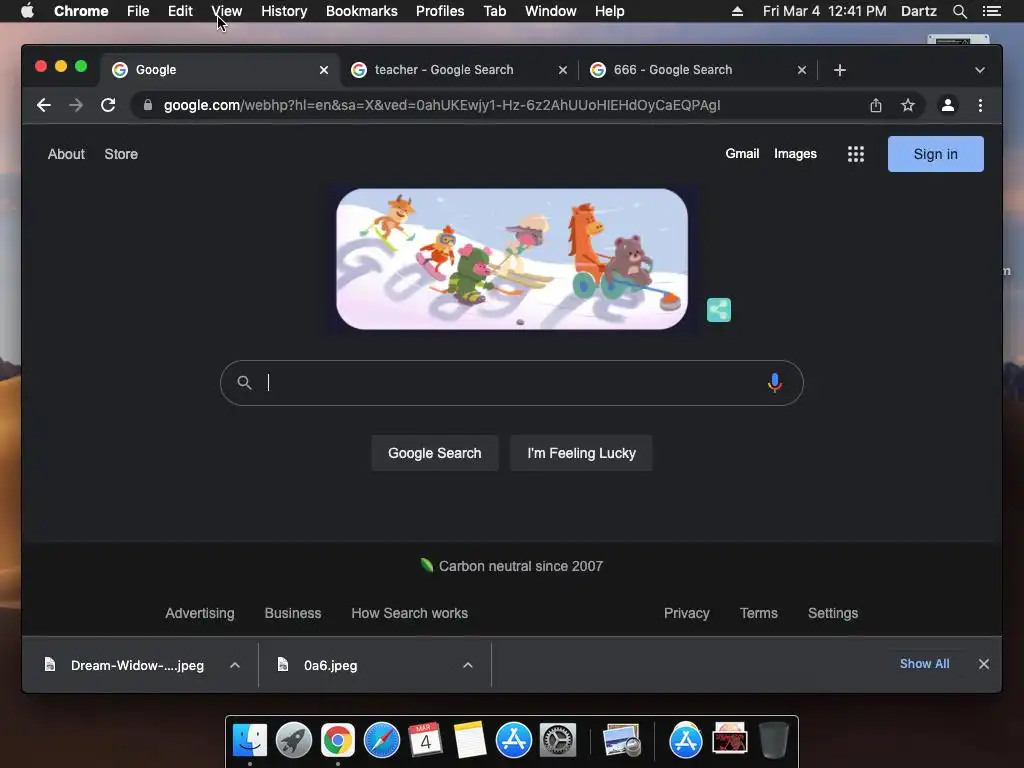1024x768 pixels.
Task: Start voice search with microphone icon
Action: coord(775,383)
